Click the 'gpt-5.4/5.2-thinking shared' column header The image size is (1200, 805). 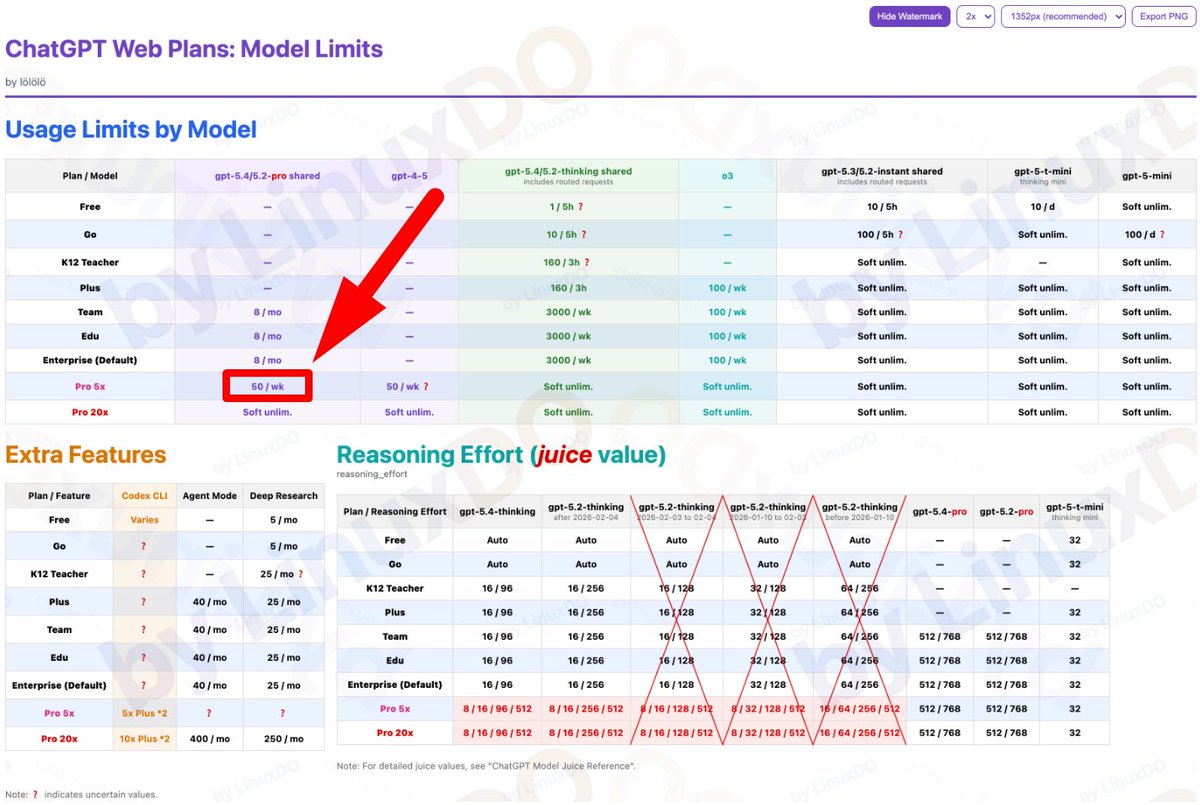pos(568,175)
